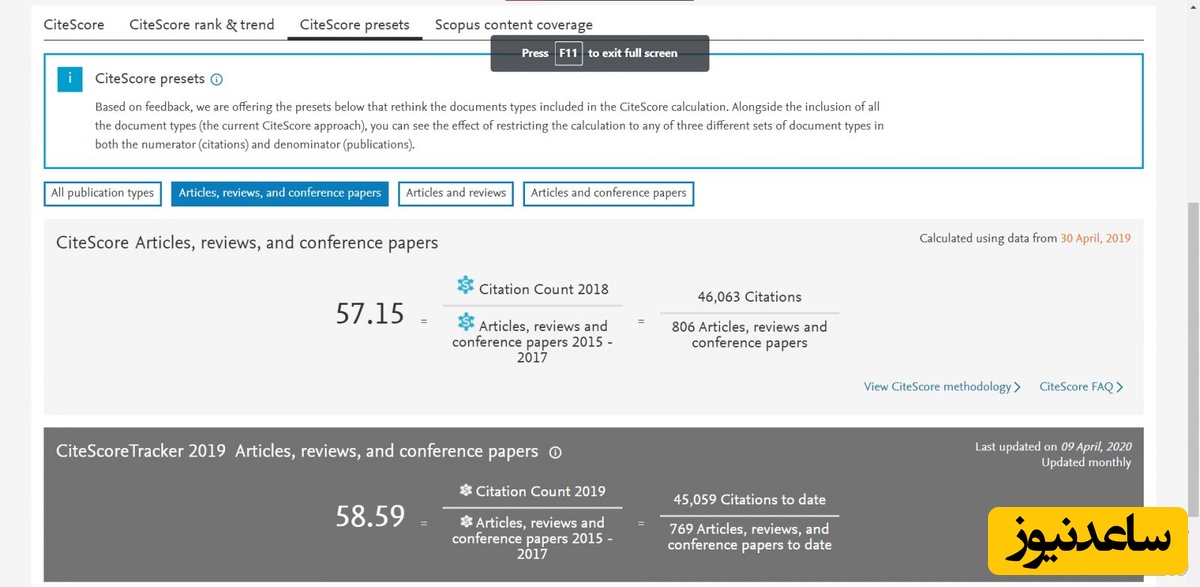
Task: Select the All publication types preset
Action: (x=103, y=193)
